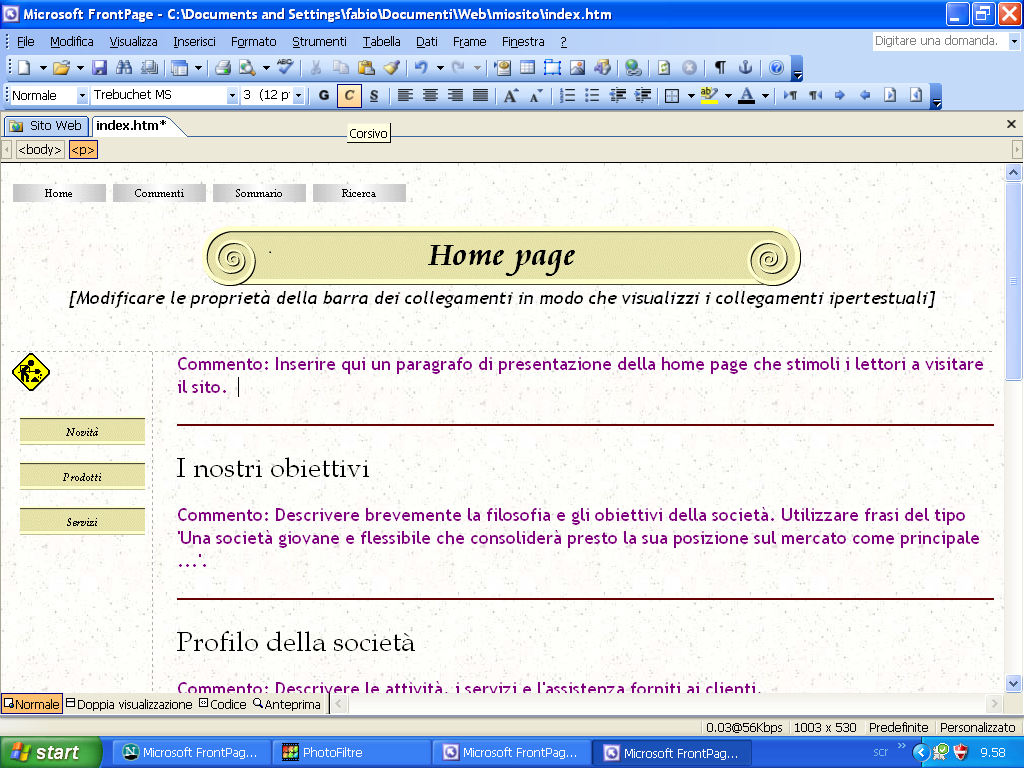1024x768 pixels.
Task: Click the Refresh page icon
Action: (x=664, y=67)
